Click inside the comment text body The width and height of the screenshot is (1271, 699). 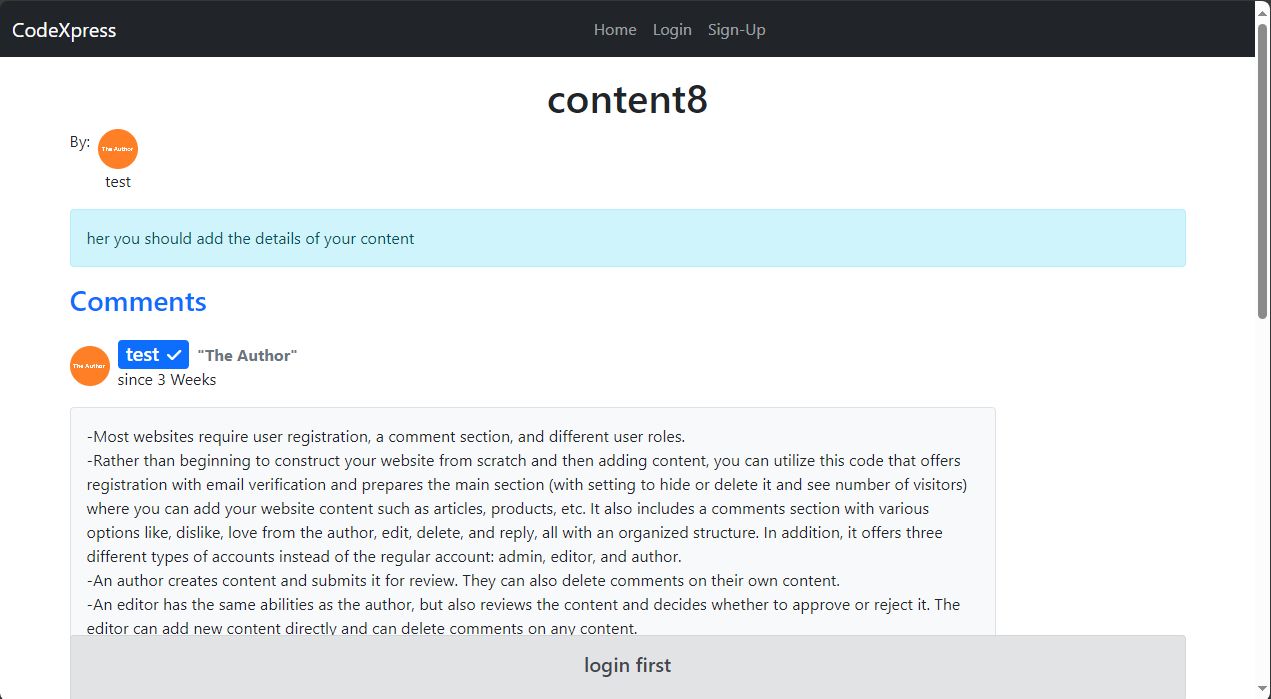(532, 520)
